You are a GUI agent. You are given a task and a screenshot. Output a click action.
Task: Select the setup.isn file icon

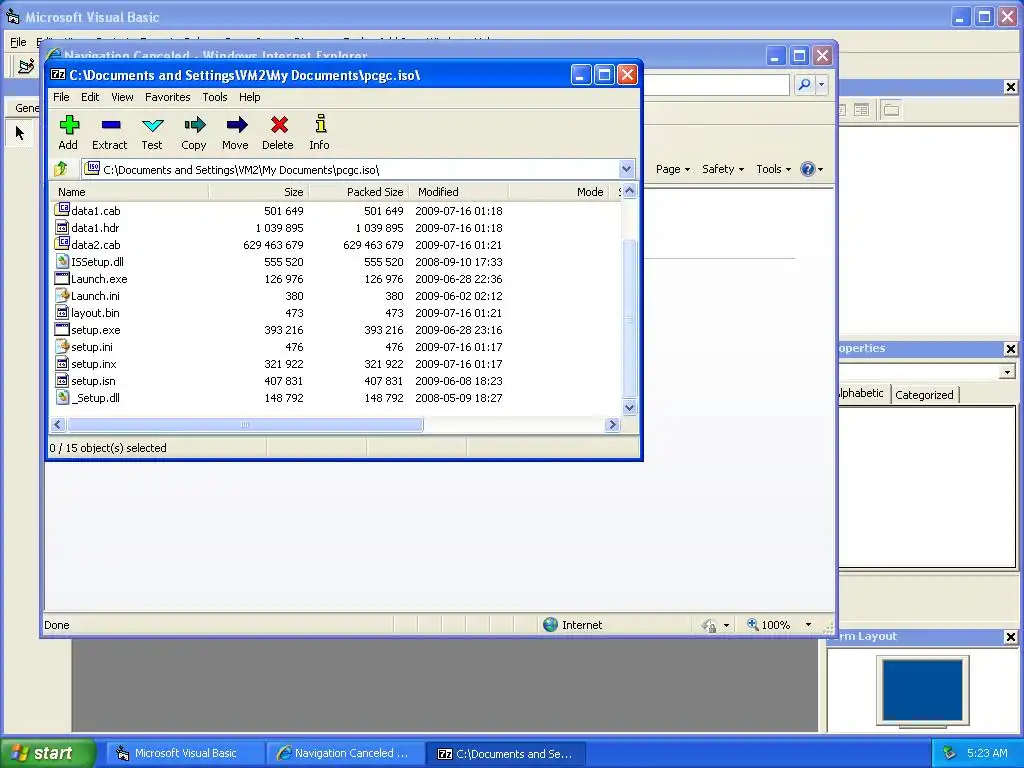[62, 380]
